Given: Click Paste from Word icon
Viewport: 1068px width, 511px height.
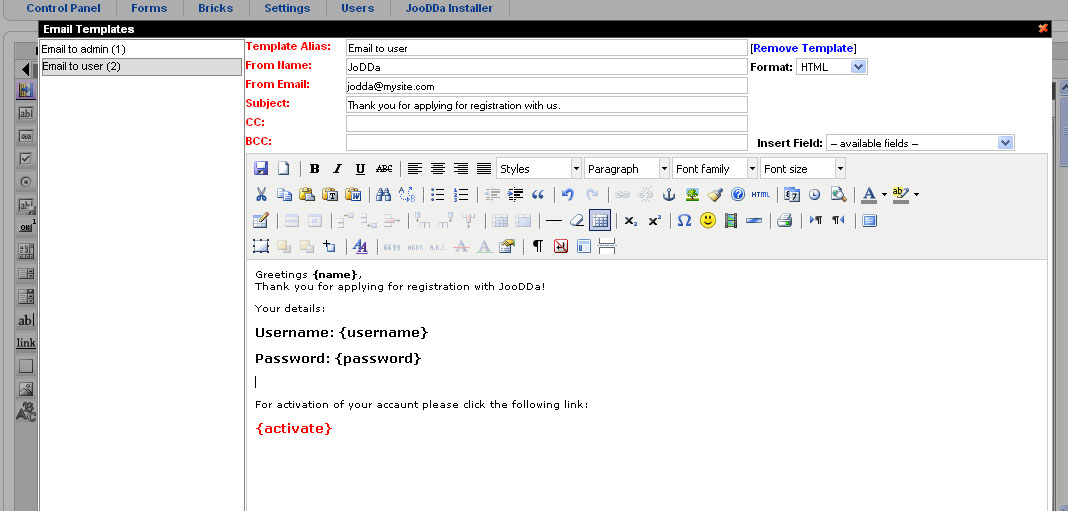Looking at the screenshot, I should (x=354, y=194).
